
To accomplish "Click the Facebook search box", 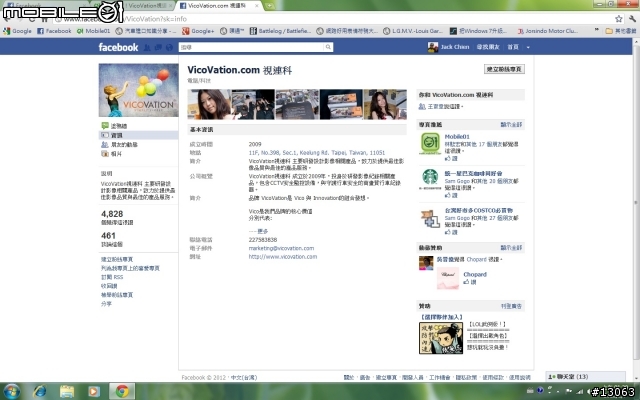I will [251, 47].
